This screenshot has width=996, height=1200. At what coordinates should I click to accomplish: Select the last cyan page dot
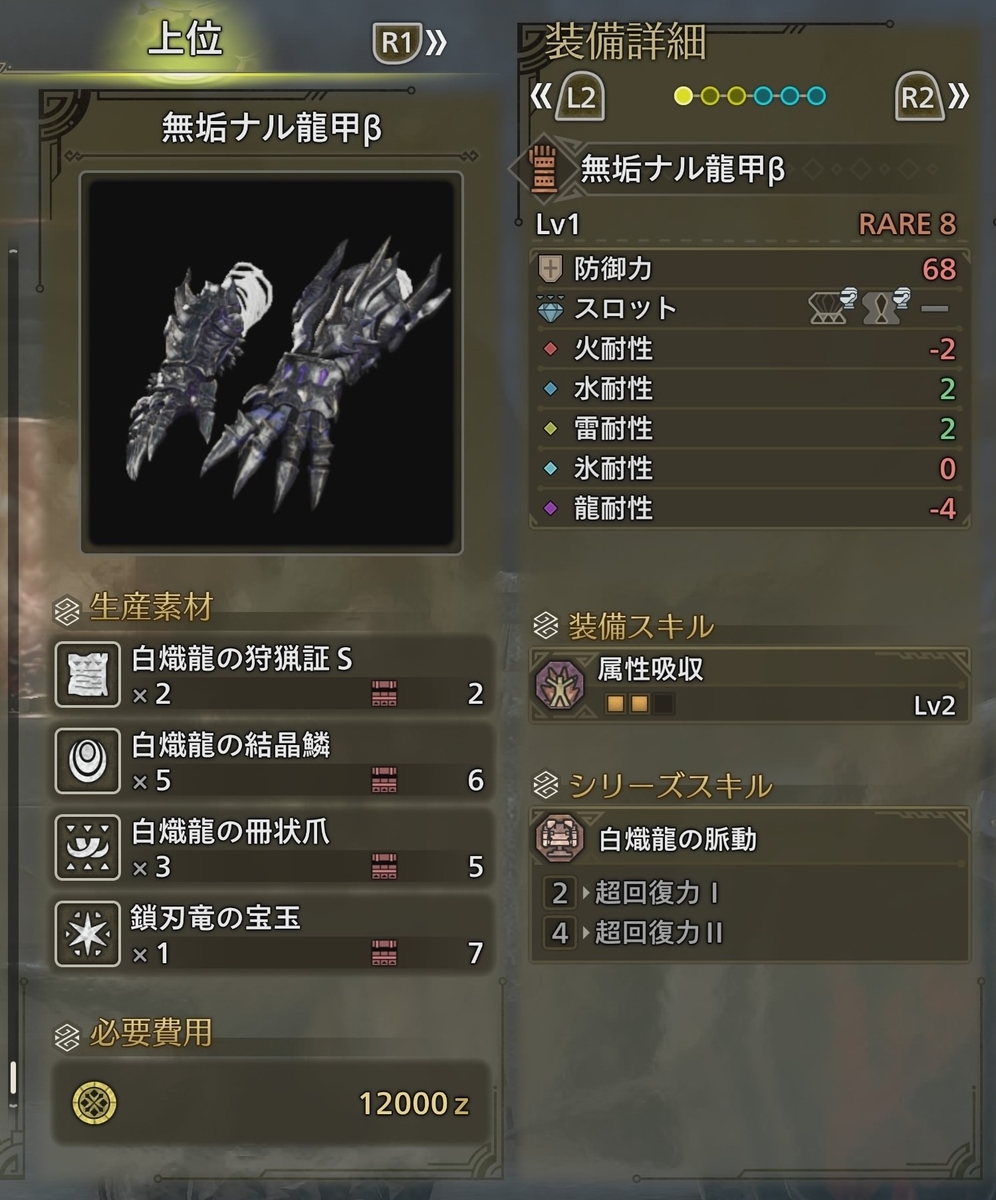click(817, 96)
